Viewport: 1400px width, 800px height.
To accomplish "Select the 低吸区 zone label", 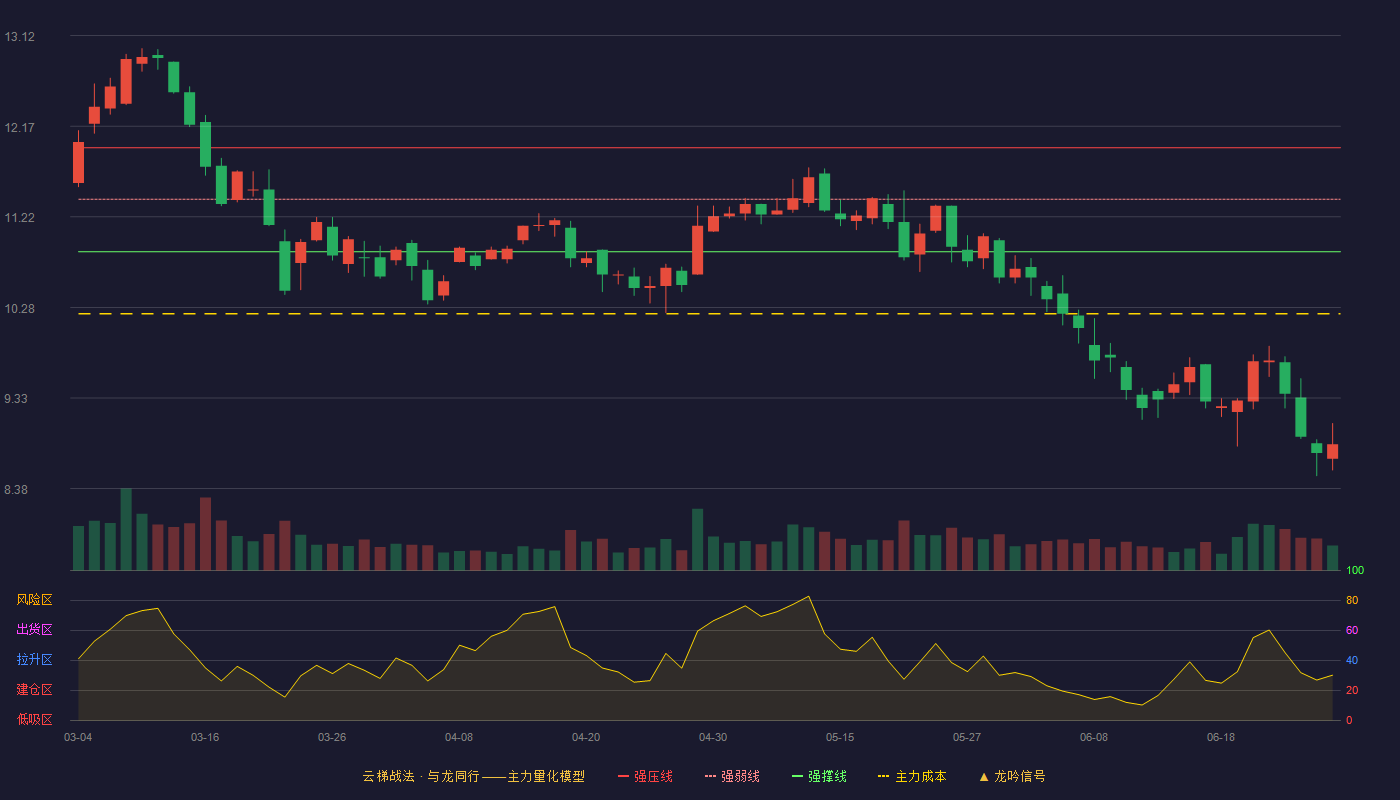I will pyautogui.click(x=34, y=719).
